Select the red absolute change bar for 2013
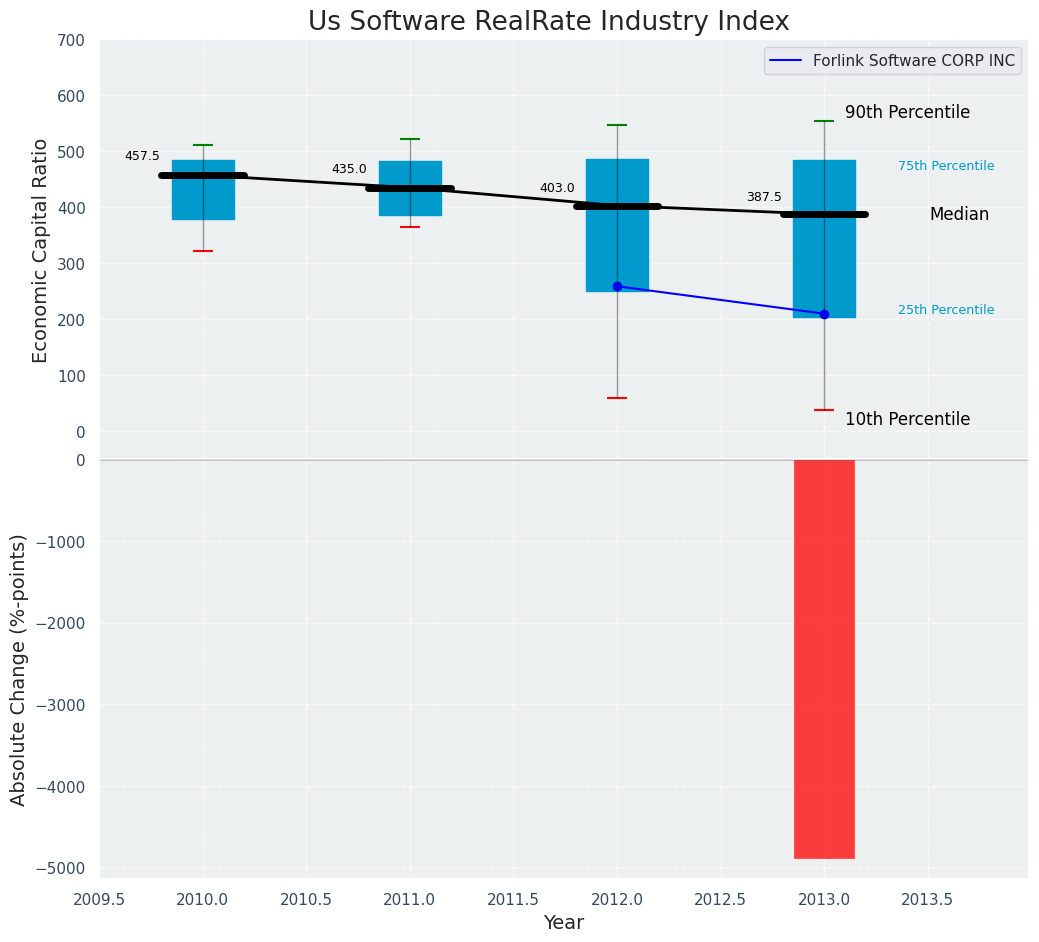 [824, 659]
